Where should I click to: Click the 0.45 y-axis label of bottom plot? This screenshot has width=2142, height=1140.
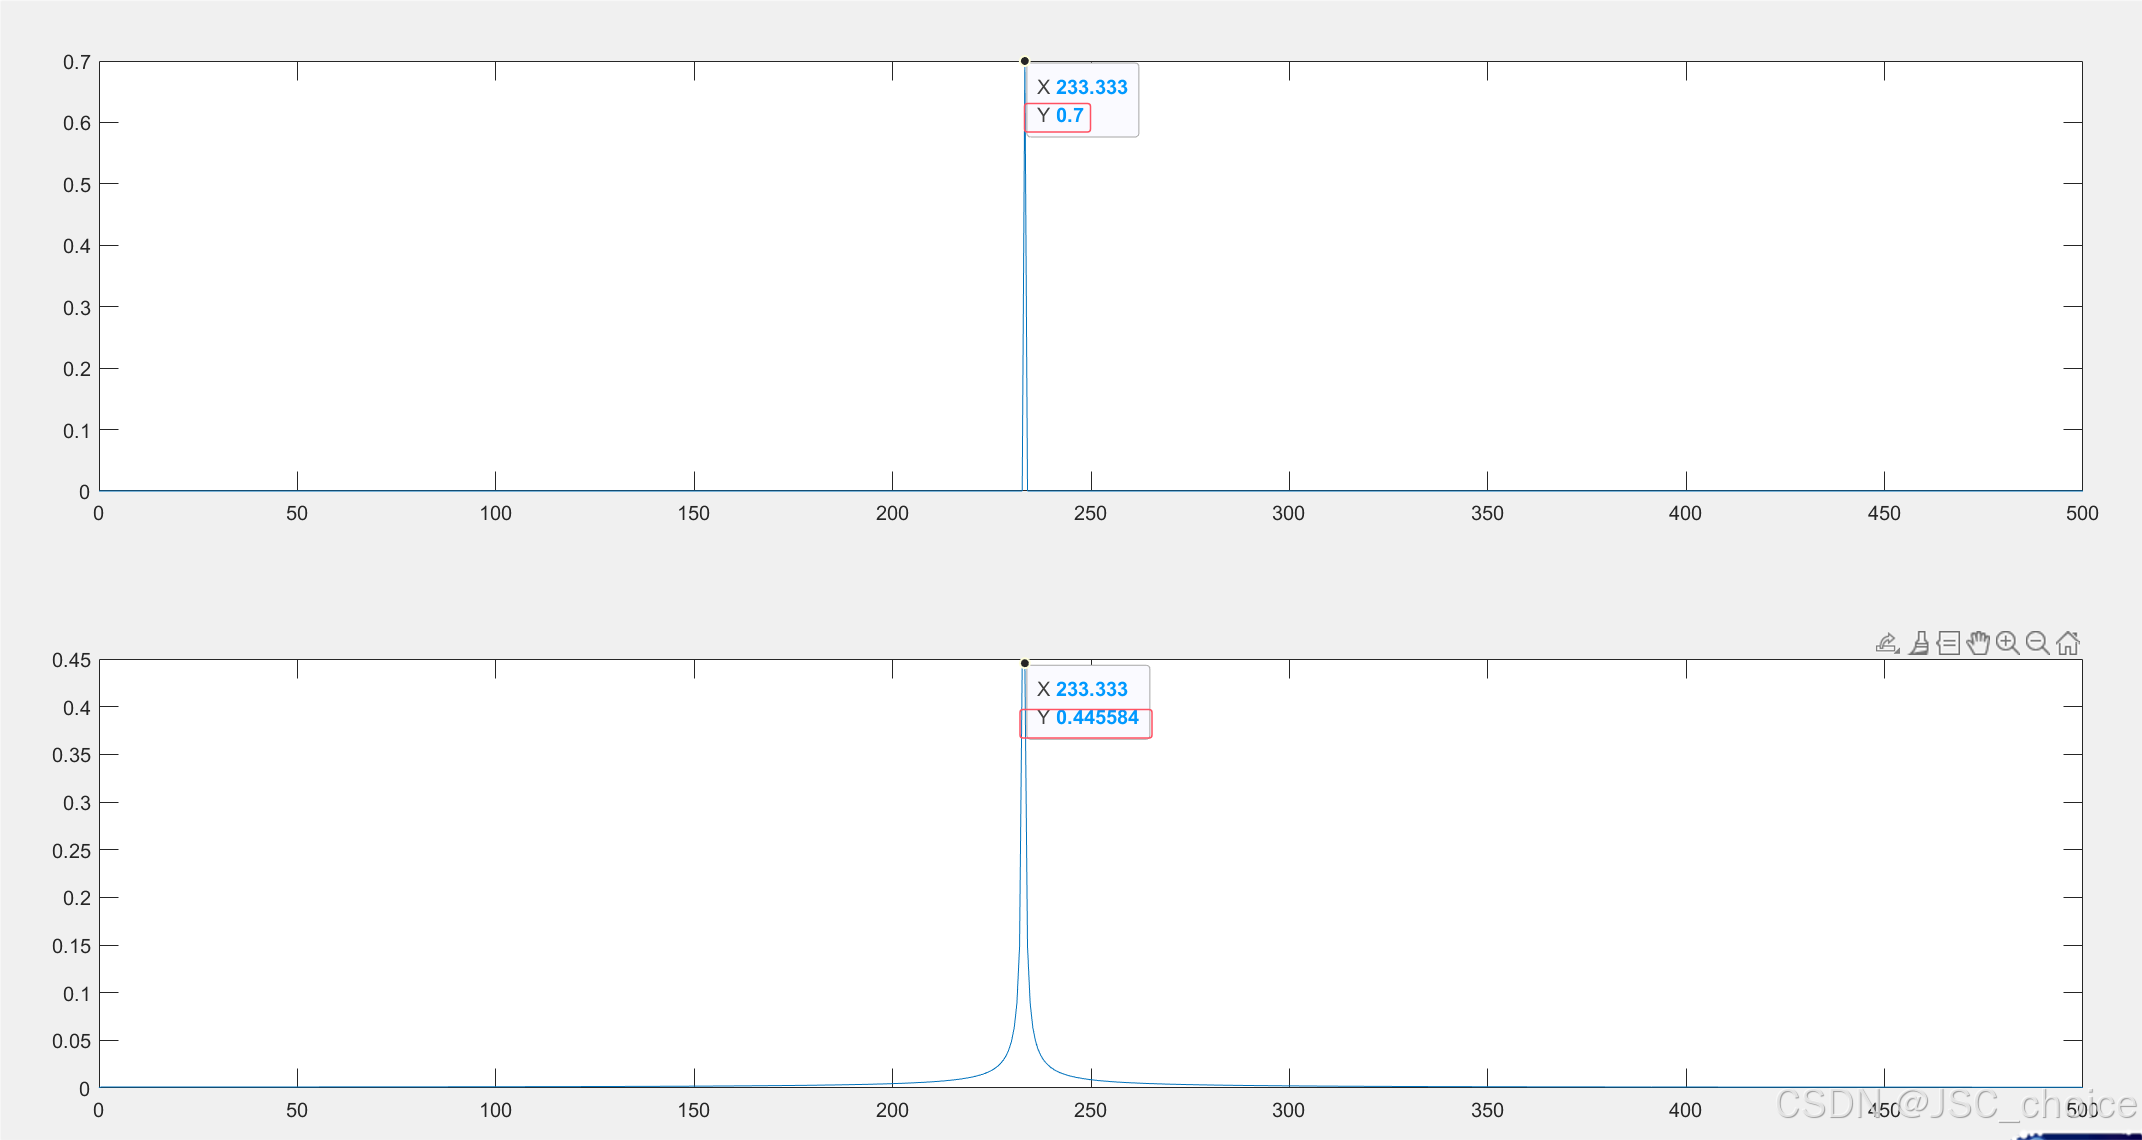[x=71, y=660]
